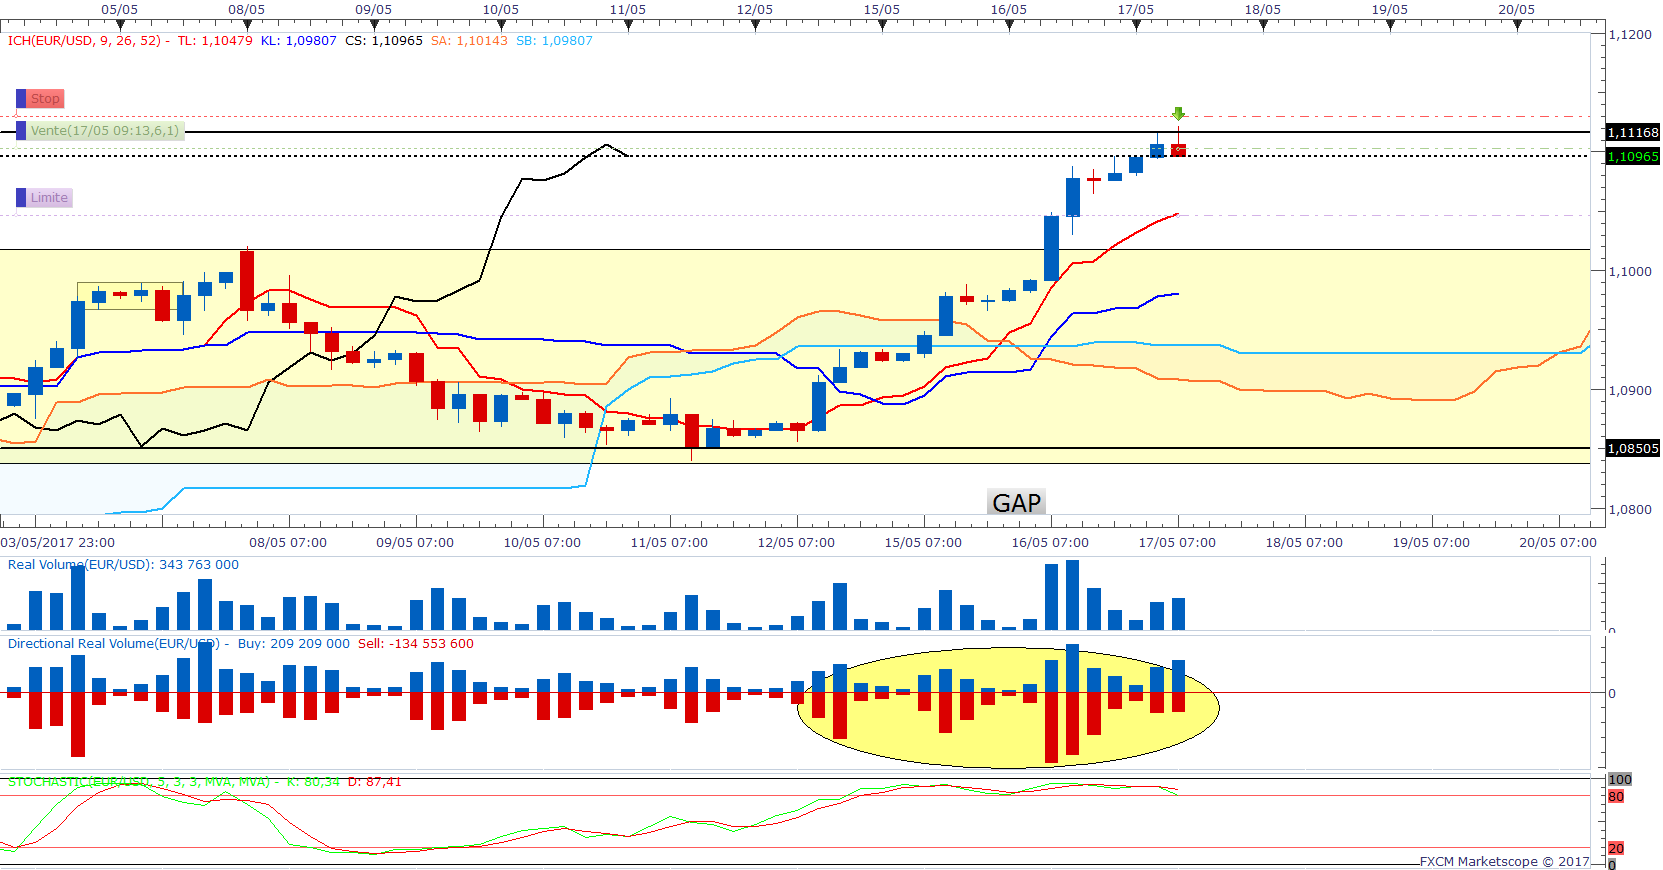The image size is (1663, 870).
Task: Click the 20/05 07:00 time axis label
Action: pos(1558,543)
